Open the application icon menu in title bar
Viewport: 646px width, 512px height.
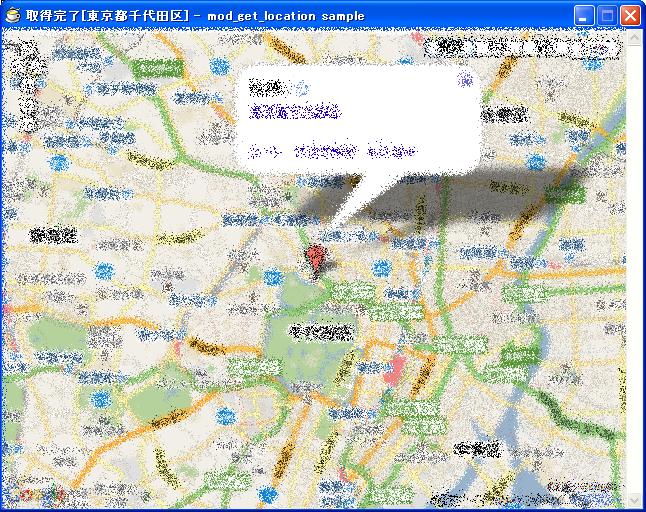pos(13,16)
